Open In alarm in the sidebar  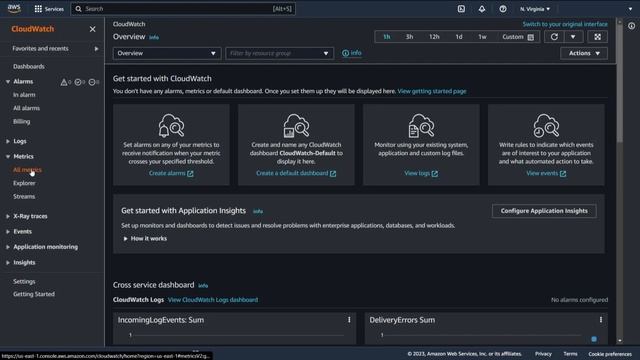coord(24,95)
